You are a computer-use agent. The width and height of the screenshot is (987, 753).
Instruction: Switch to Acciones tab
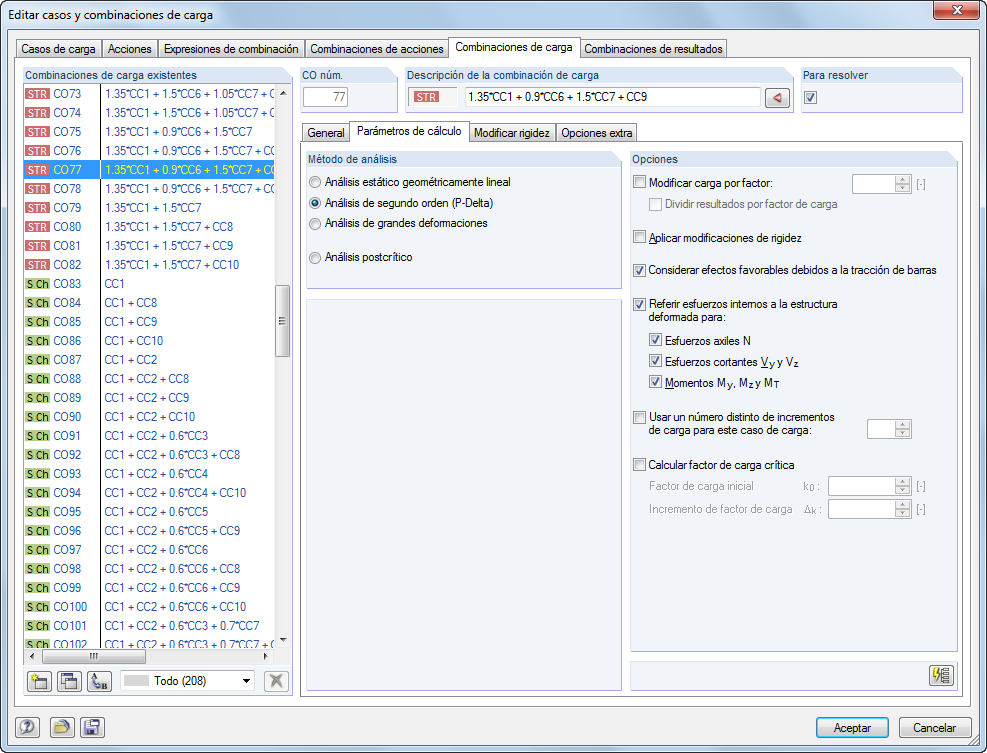[130, 48]
